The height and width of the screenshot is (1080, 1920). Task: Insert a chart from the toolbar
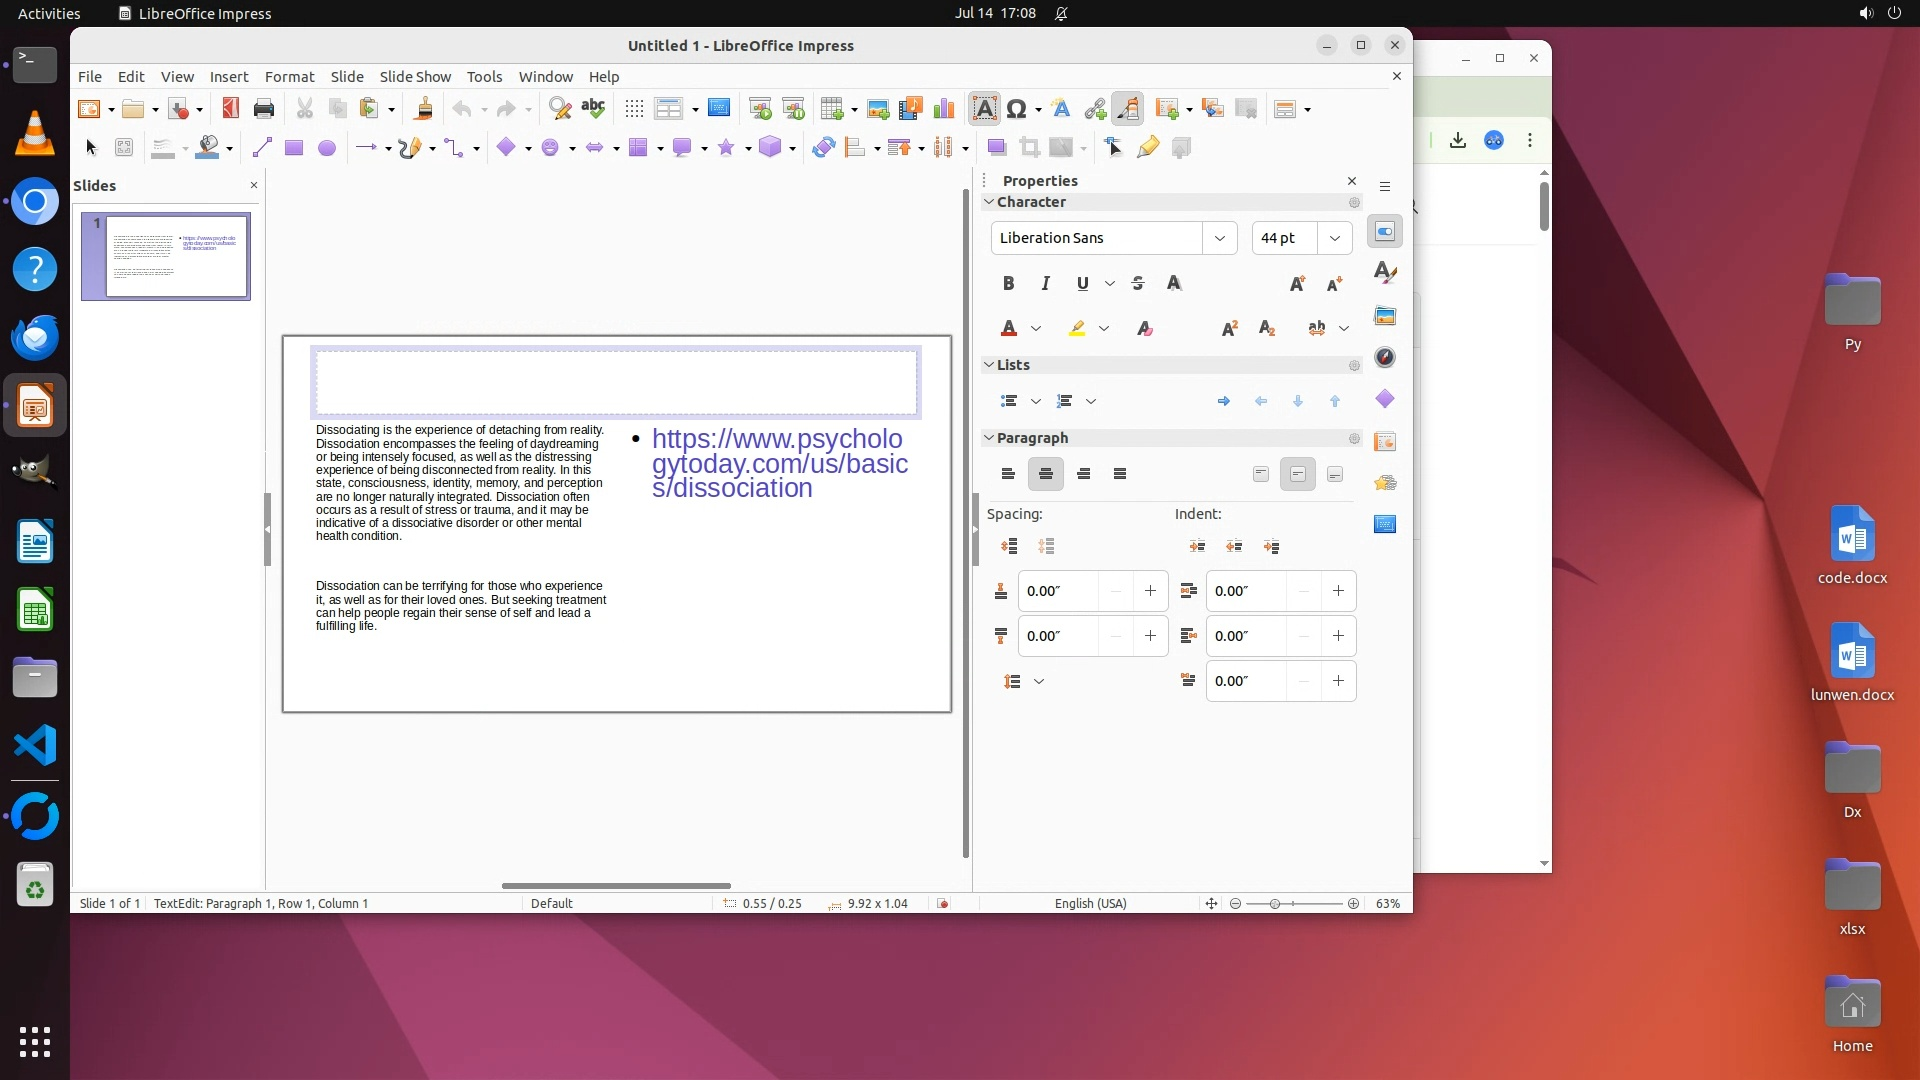coord(943,109)
